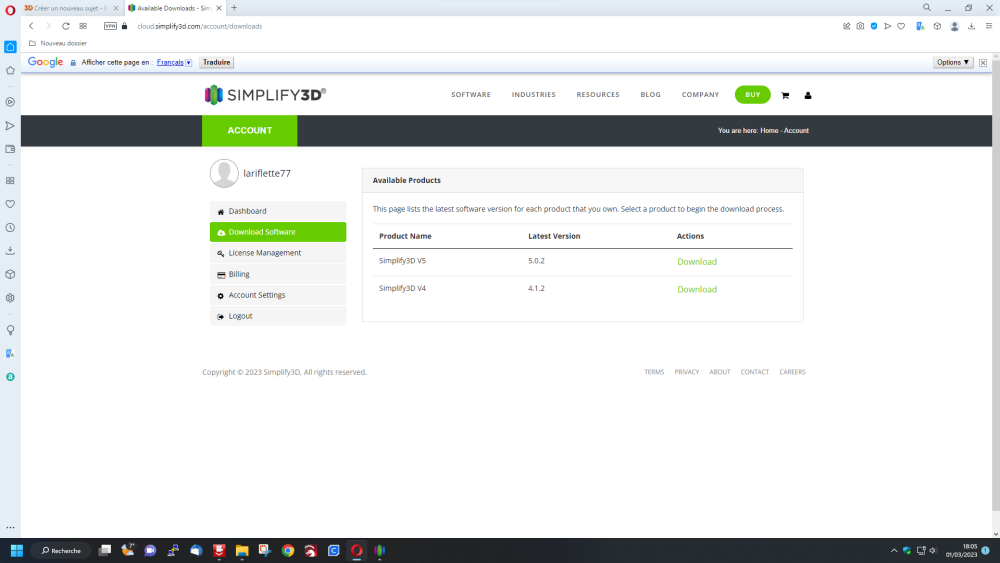
Task: Open the sidebar three-dots more menu
Action: pos(10,527)
